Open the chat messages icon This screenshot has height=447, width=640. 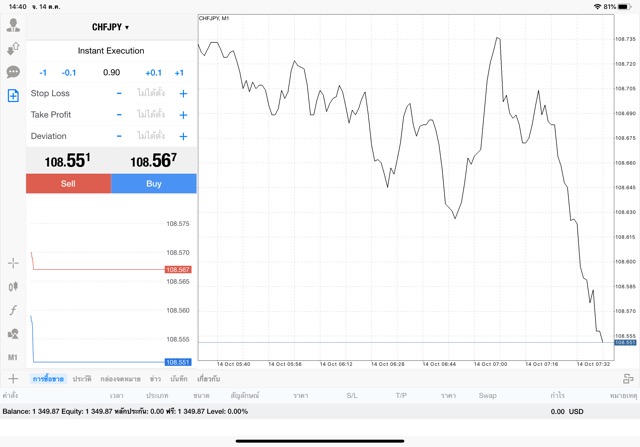[13, 72]
